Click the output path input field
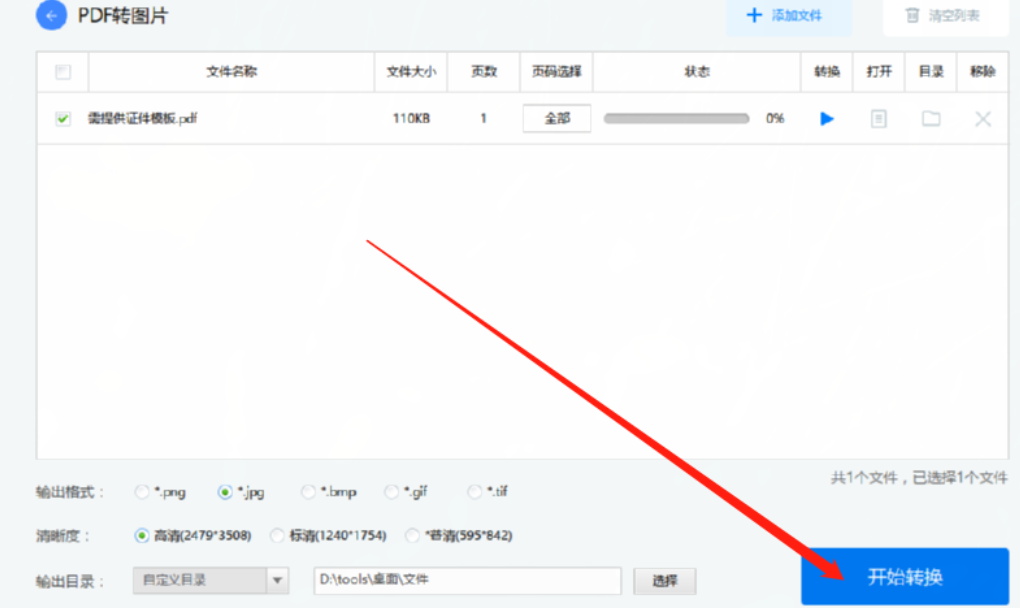1020x608 pixels. tap(467, 580)
